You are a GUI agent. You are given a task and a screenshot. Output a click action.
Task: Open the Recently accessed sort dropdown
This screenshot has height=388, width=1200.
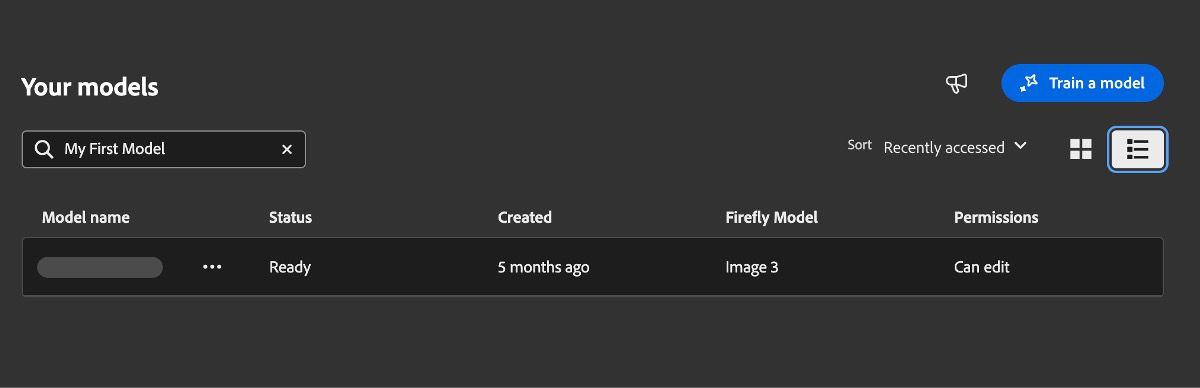pos(955,147)
